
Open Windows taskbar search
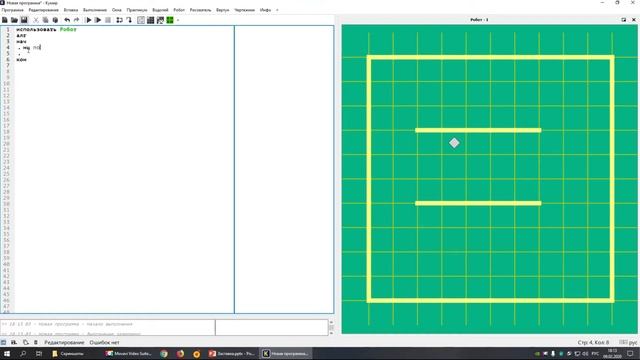(23, 353)
